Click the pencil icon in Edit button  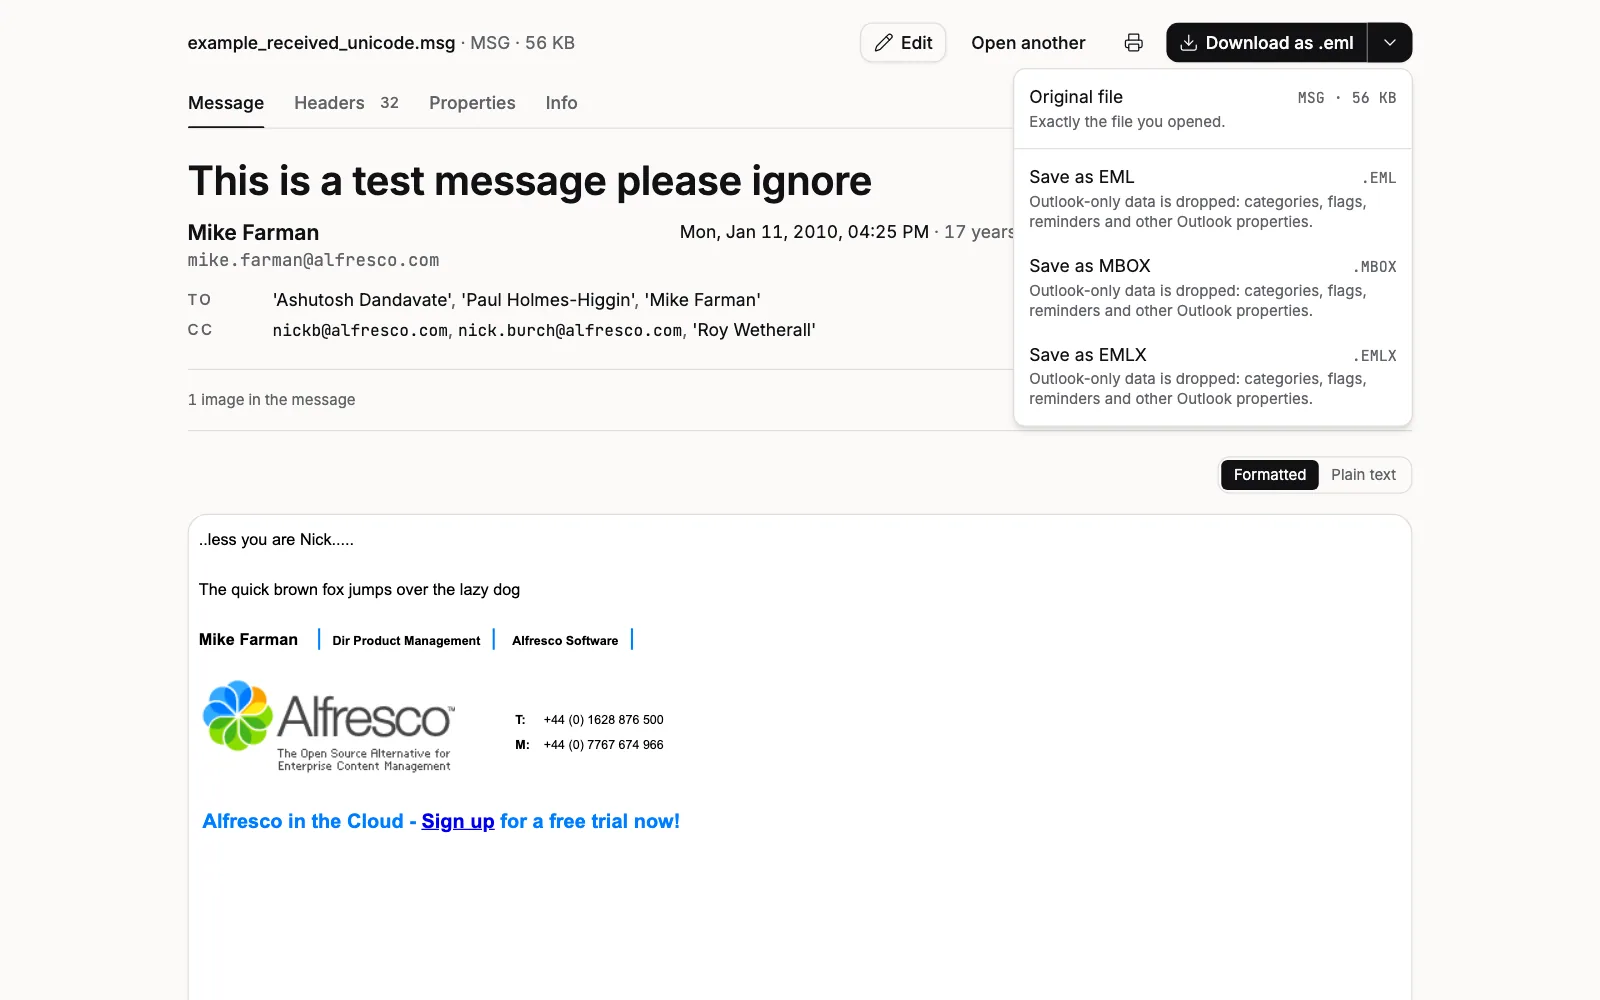pos(884,43)
